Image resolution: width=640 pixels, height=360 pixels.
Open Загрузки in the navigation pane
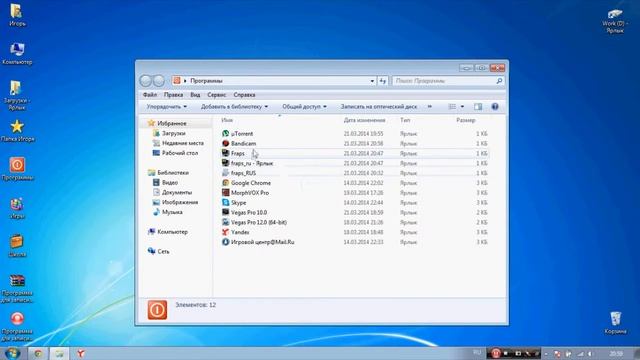click(173, 133)
